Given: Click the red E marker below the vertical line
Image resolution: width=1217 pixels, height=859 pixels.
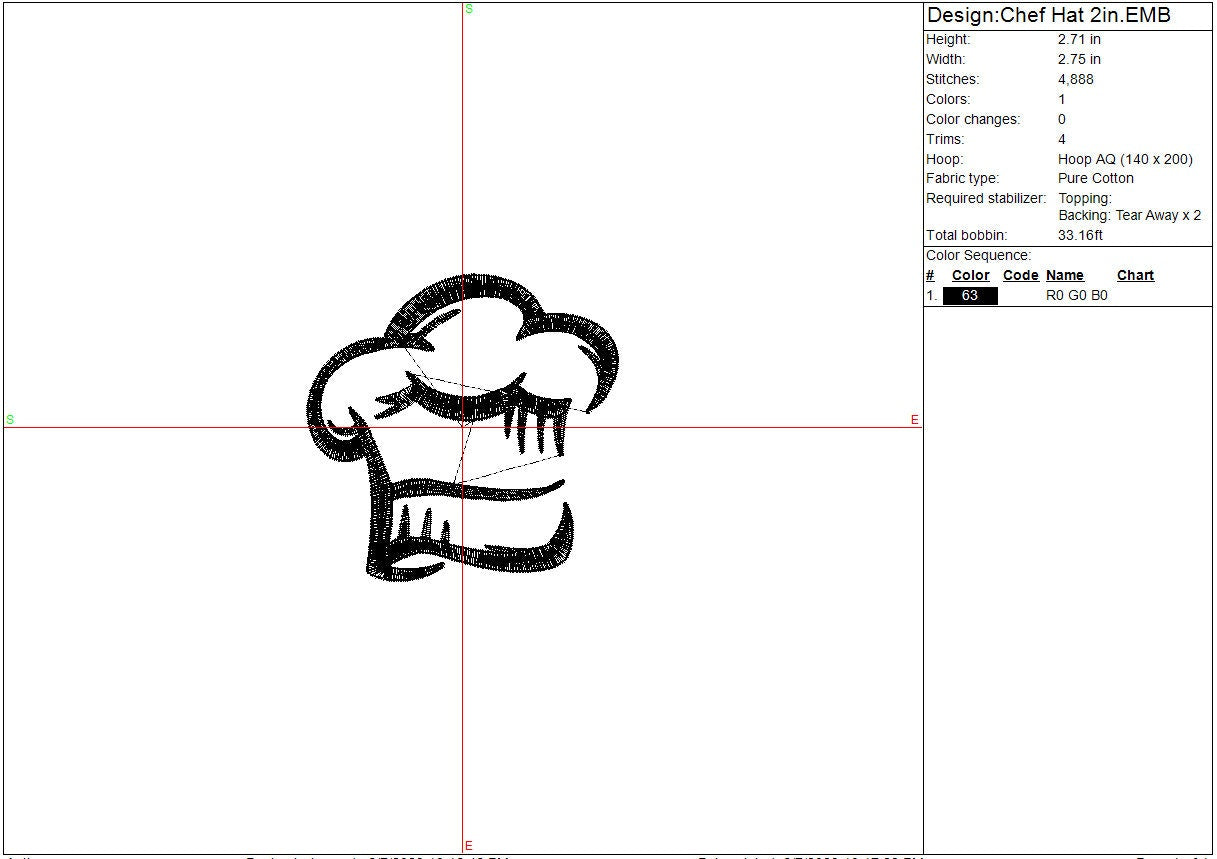Looking at the screenshot, I should [x=469, y=846].
